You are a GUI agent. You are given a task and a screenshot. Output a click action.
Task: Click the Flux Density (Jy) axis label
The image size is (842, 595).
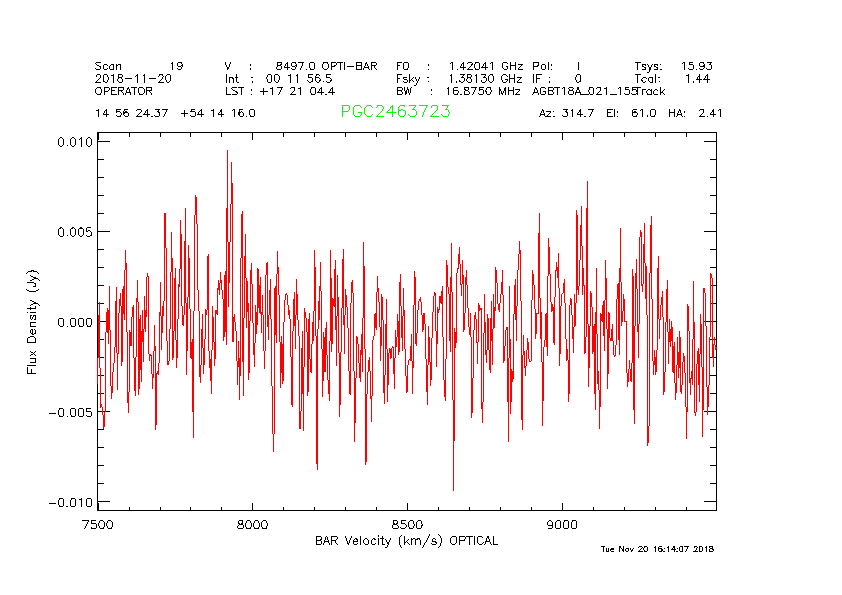pyautogui.click(x=32, y=324)
